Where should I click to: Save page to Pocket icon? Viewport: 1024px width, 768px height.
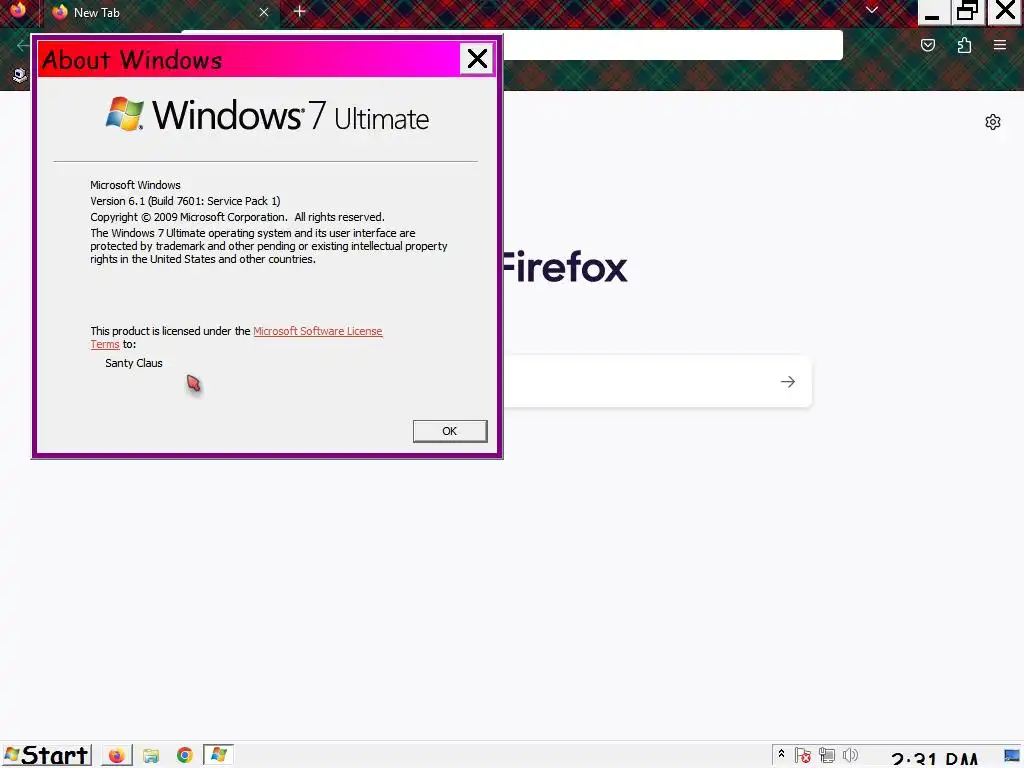click(x=928, y=45)
